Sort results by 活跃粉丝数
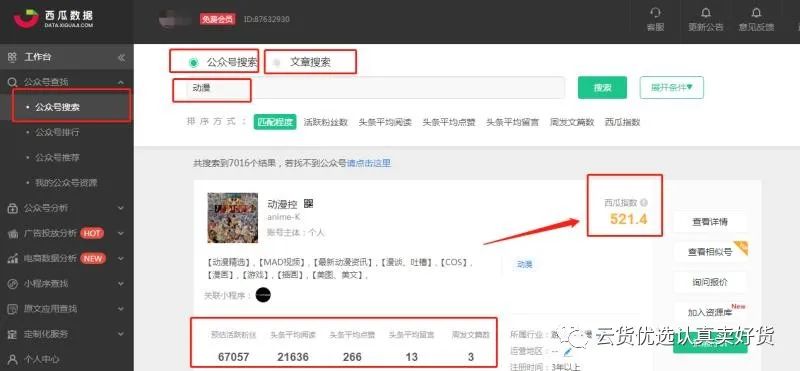Image resolution: width=800 pixels, height=371 pixels. pos(326,122)
